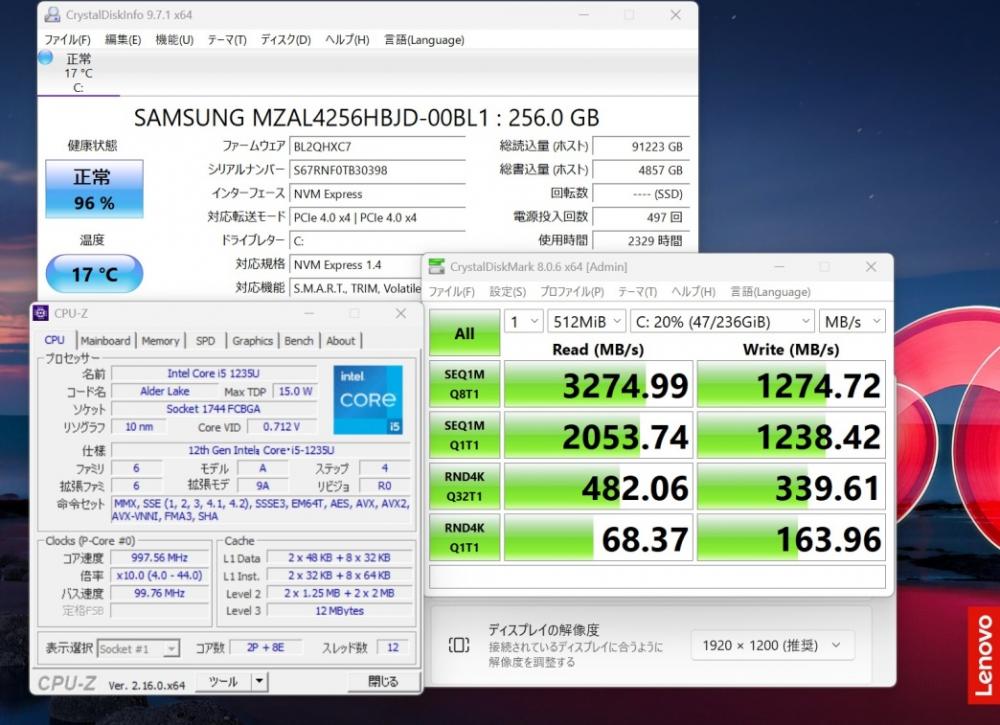Viewport: 1000px width, 725px height.
Task: Switch to the Bench tab in CPU-Z
Action: tap(299, 341)
